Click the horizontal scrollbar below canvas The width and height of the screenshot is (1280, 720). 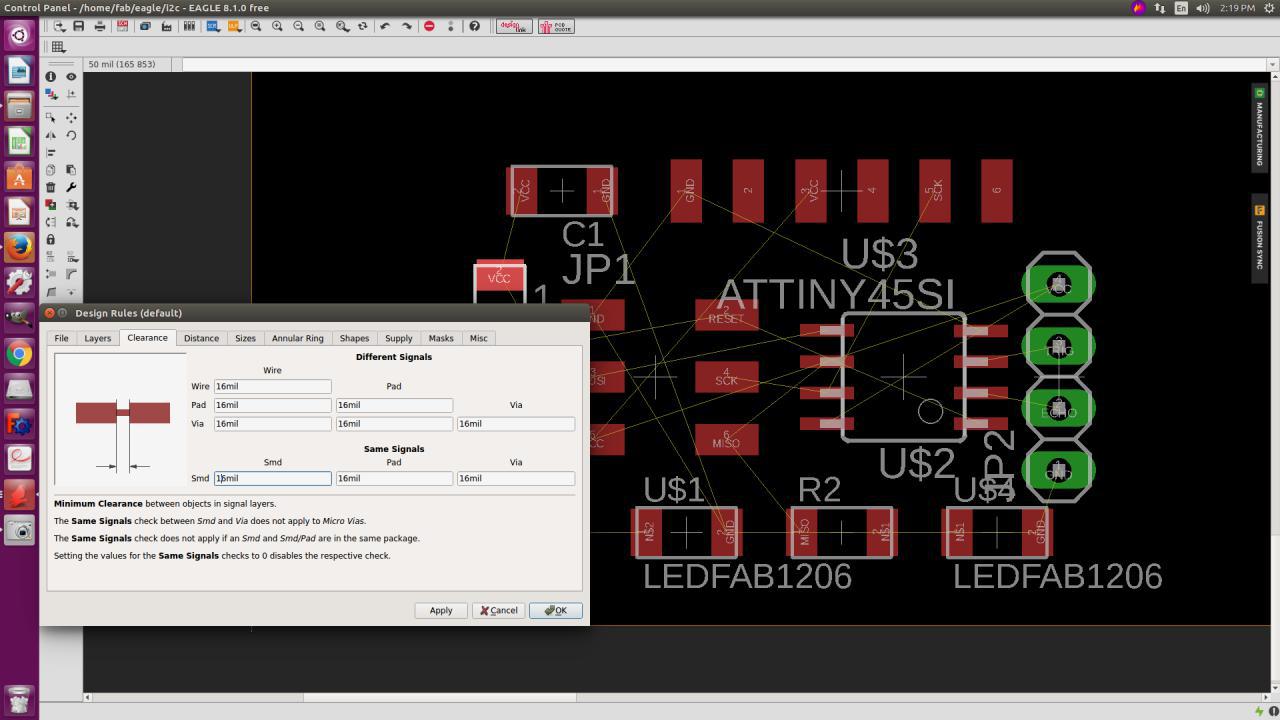click(675, 697)
